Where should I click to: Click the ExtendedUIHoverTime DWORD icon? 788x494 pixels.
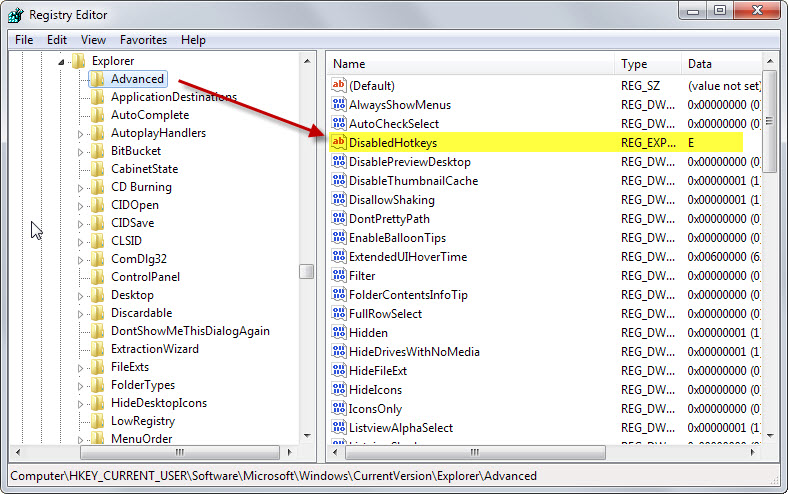tap(339, 256)
